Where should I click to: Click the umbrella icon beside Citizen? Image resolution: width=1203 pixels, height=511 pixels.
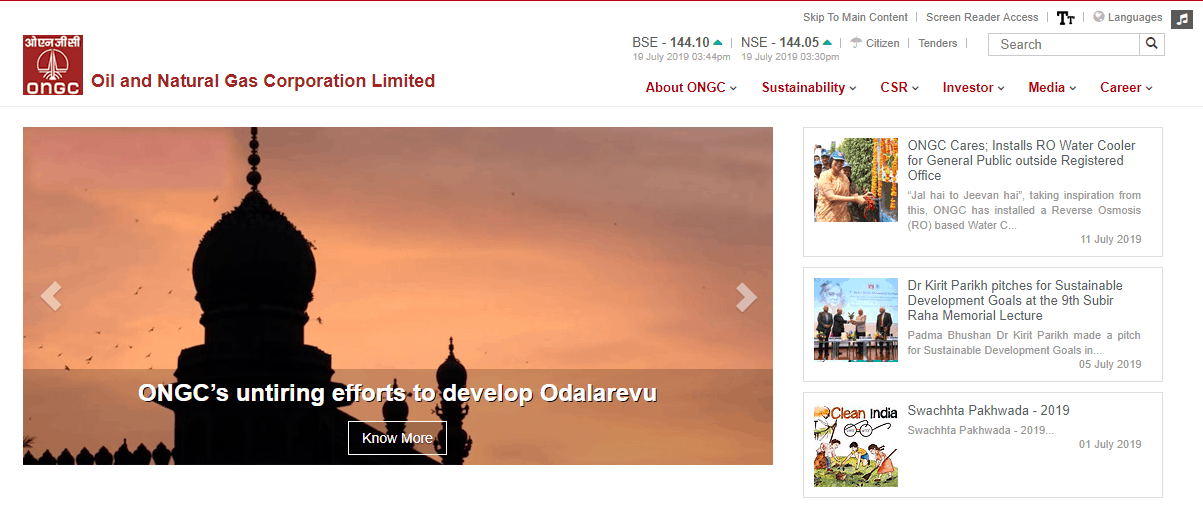tap(856, 43)
